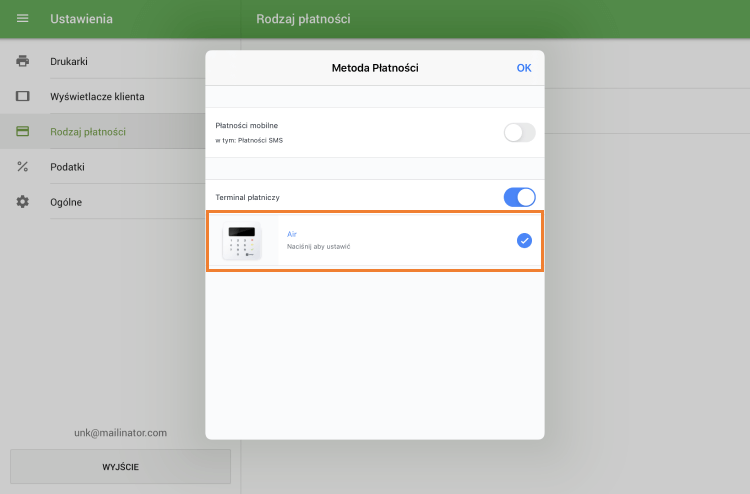
Task: Open the hamburger menu in the header
Action: (22, 19)
